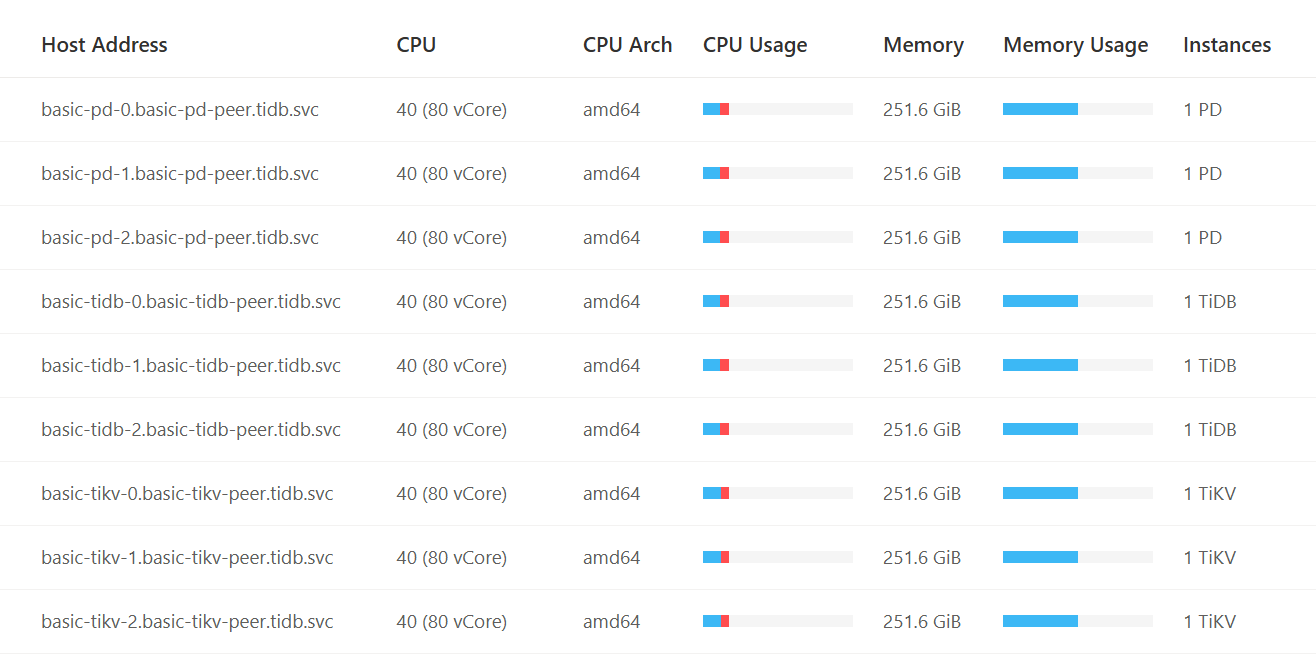Select host basic-tidb-2.basic-tidb-peer.tidb.svc
The width and height of the screenshot is (1316, 657).
coord(191,430)
